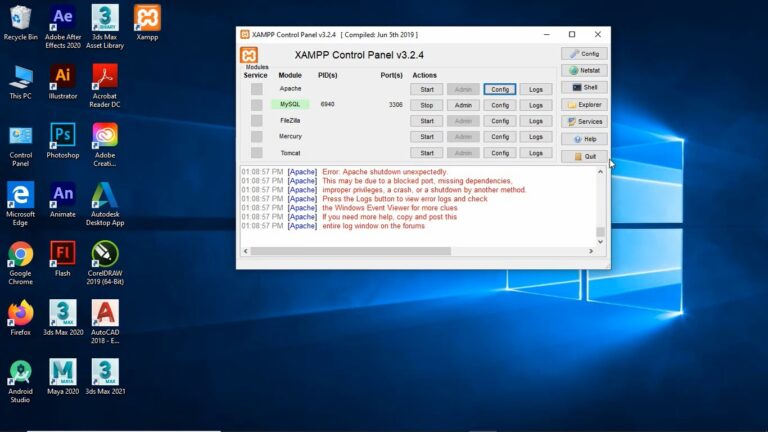This screenshot has height=432, width=768.
Task: Toggle the Mercury service checkbox
Action: click(257, 137)
